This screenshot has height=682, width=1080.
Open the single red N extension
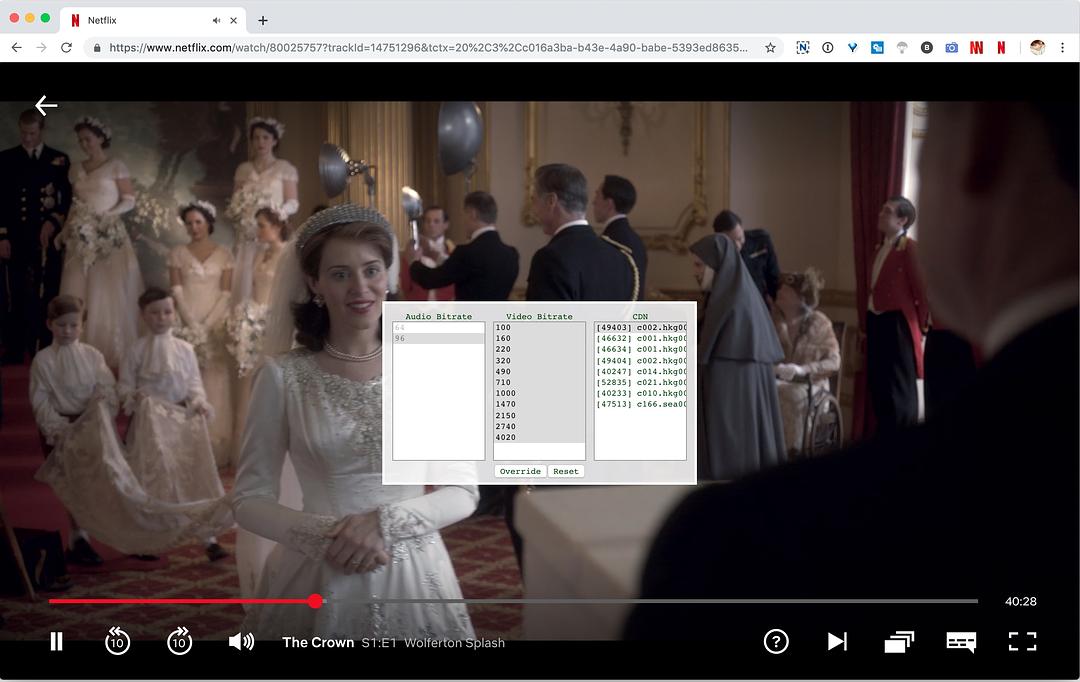tap(1001, 48)
